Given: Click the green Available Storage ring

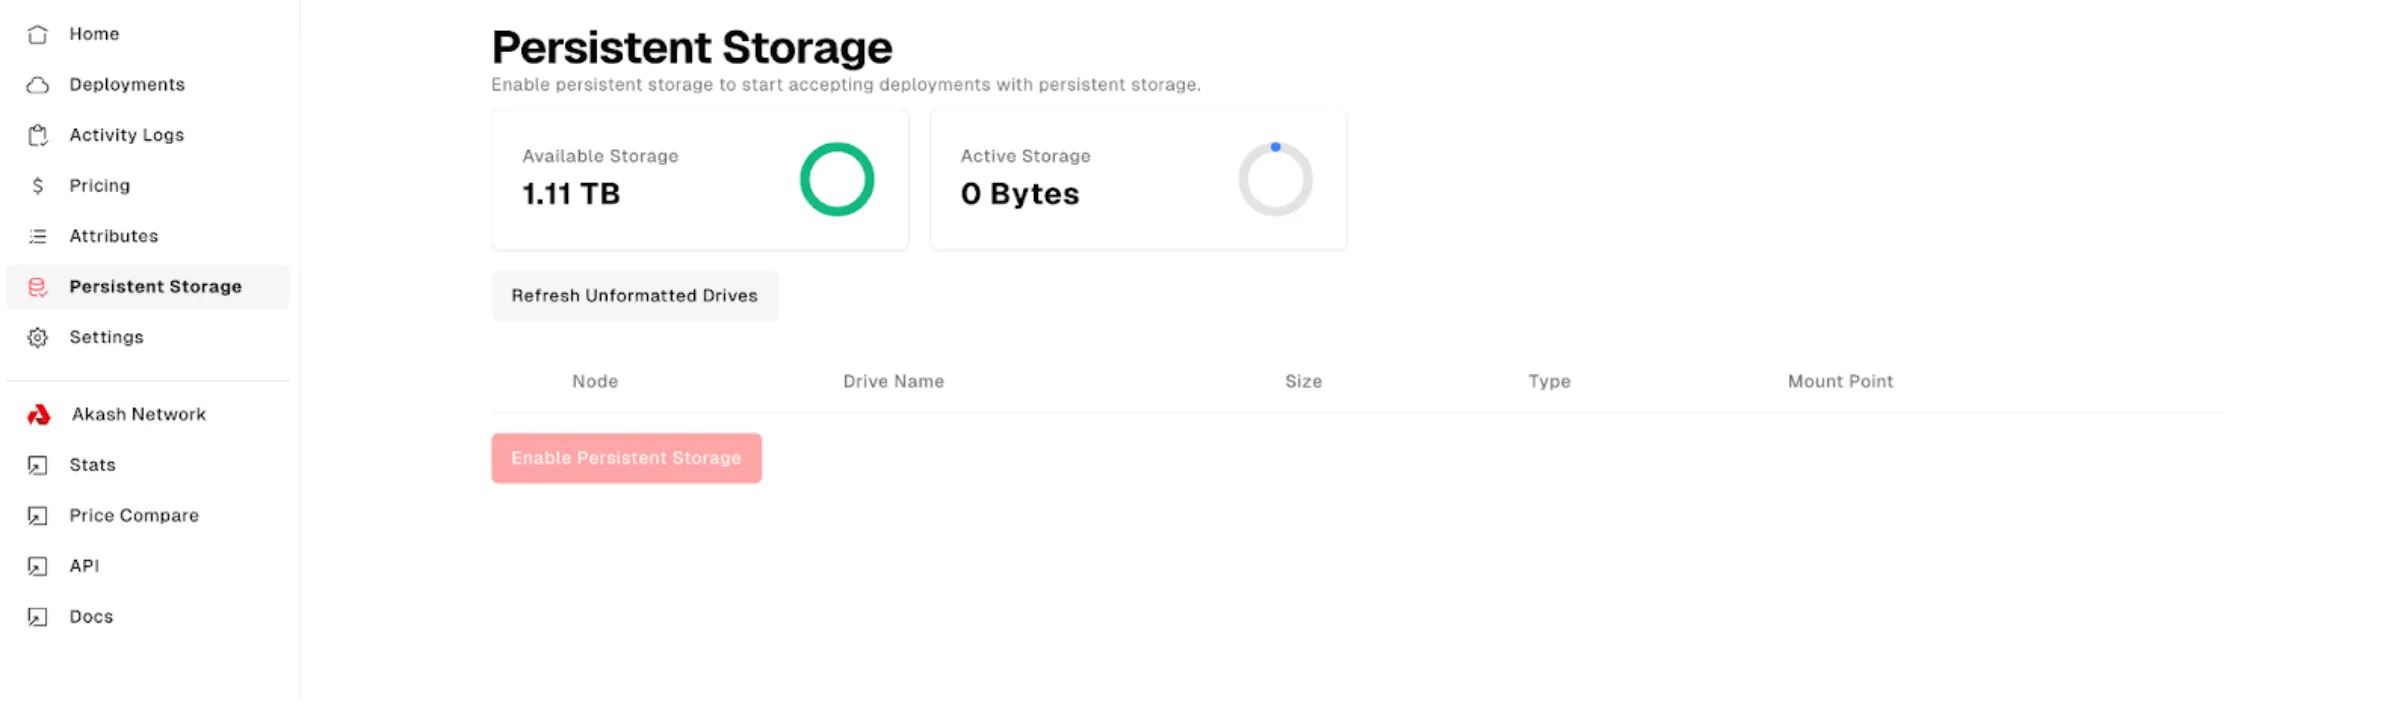Looking at the screenshot, I should coord(837,180).
